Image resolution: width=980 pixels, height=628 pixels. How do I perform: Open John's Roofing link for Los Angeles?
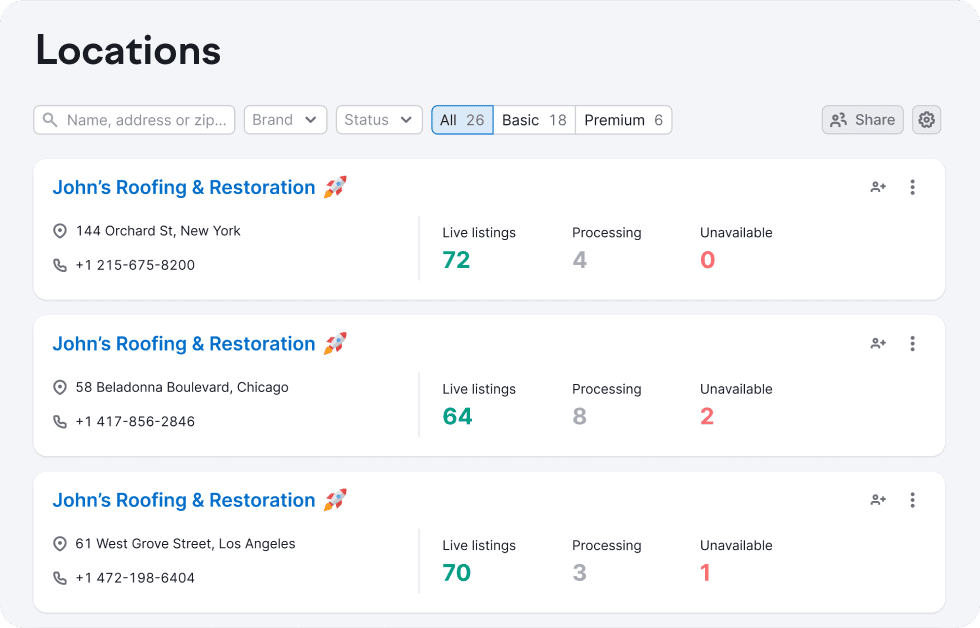click(184, 500)
